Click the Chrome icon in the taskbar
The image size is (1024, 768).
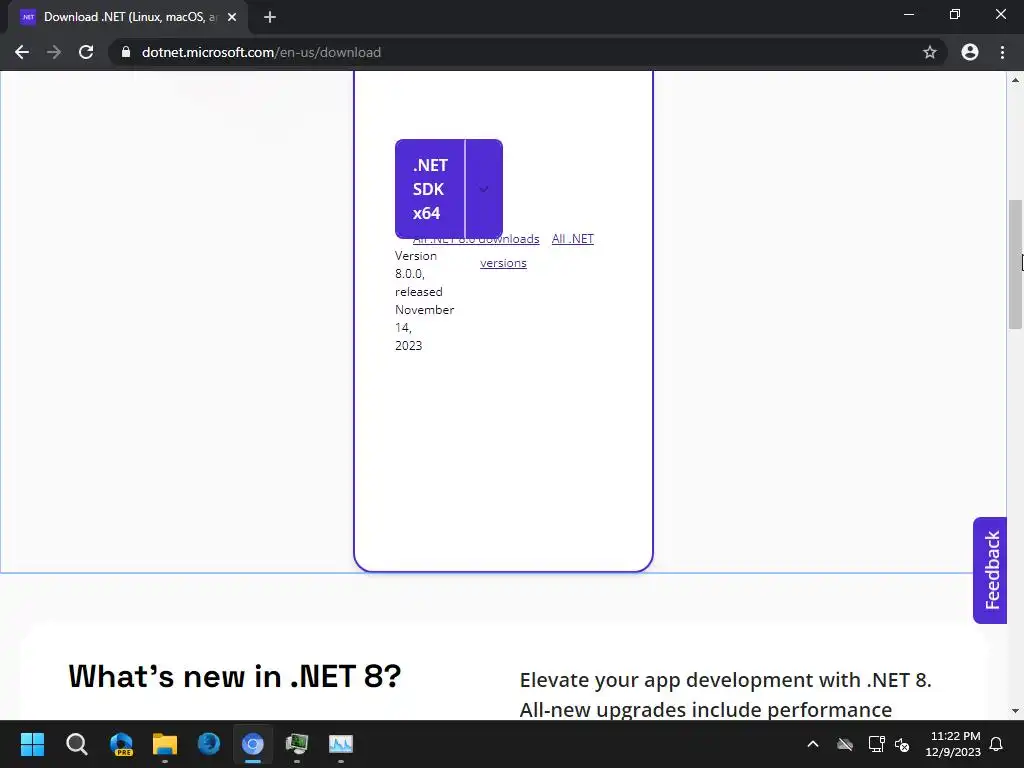coord(253,744)
